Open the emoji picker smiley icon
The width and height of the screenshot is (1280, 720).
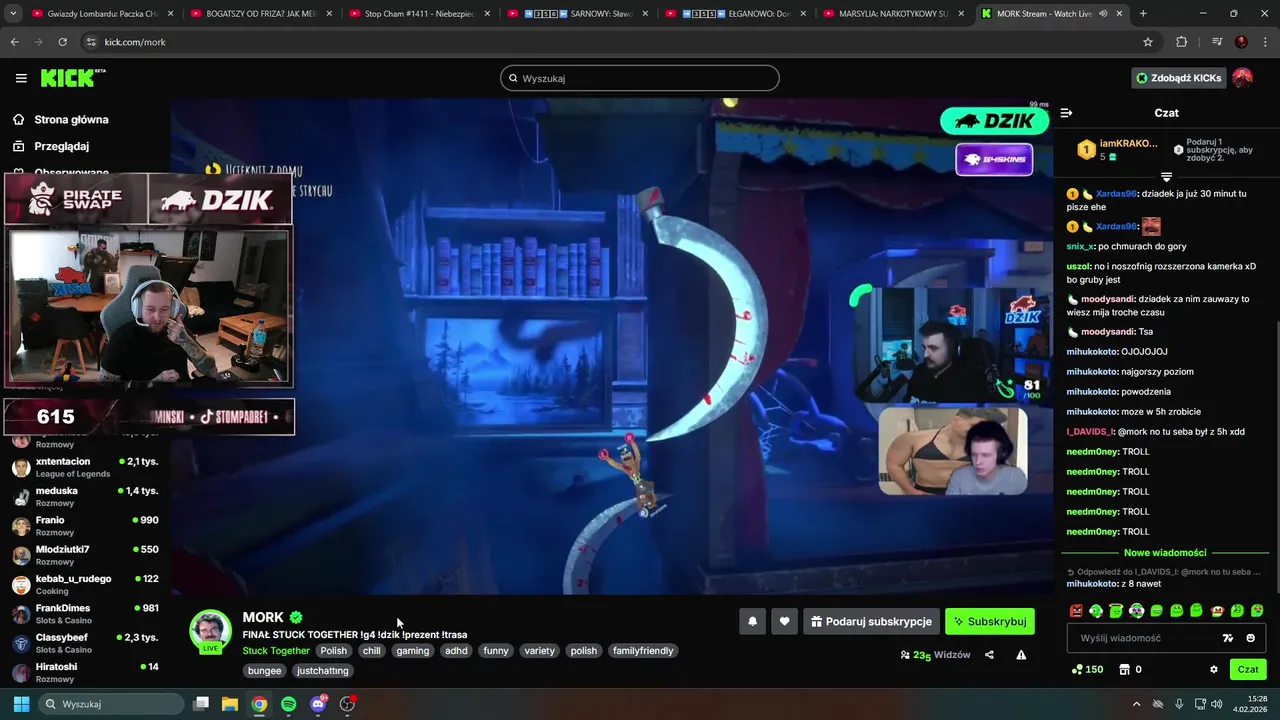coord(1250,638)
